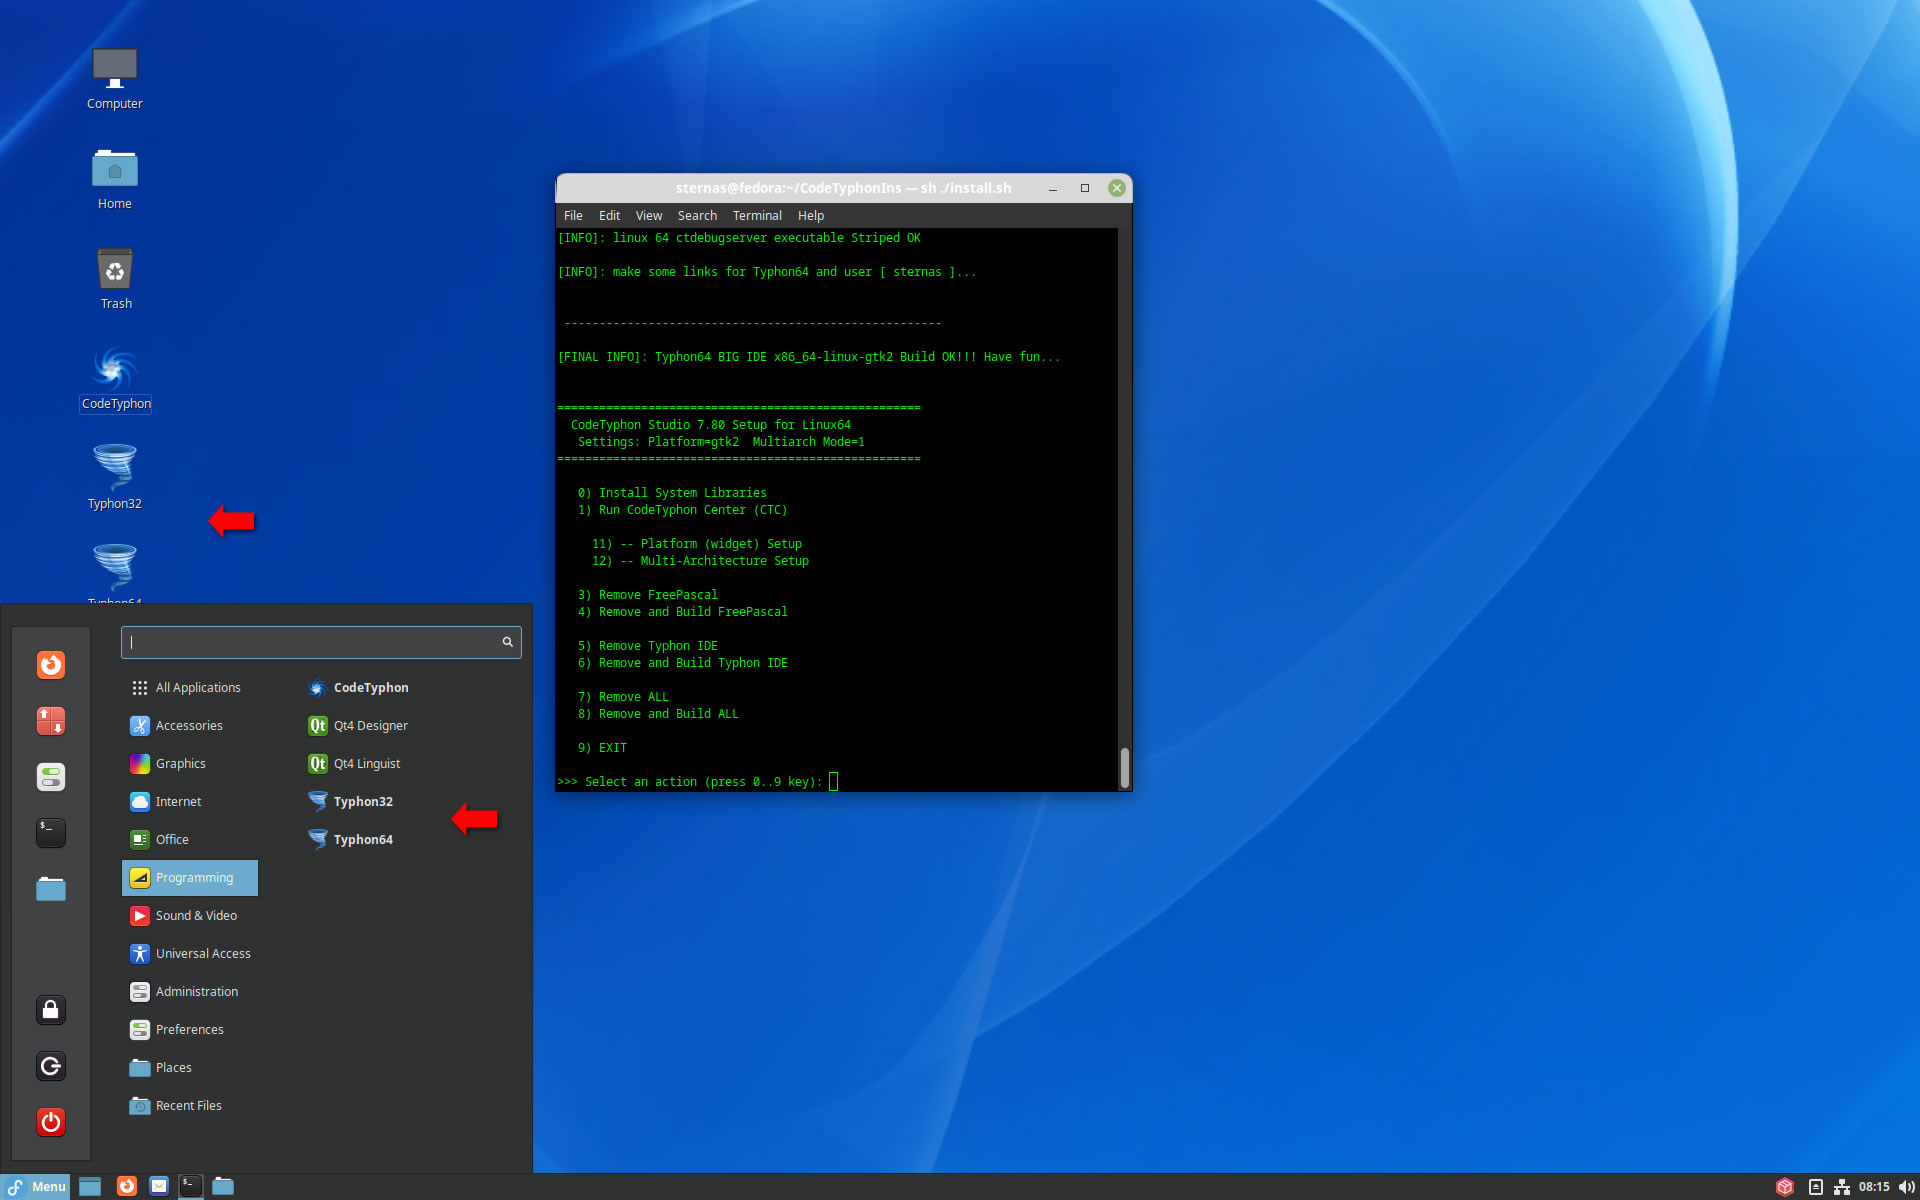Click the panel Menu button
The width and height of the screenshot is (1920, 1200).
coord(36,1187)
